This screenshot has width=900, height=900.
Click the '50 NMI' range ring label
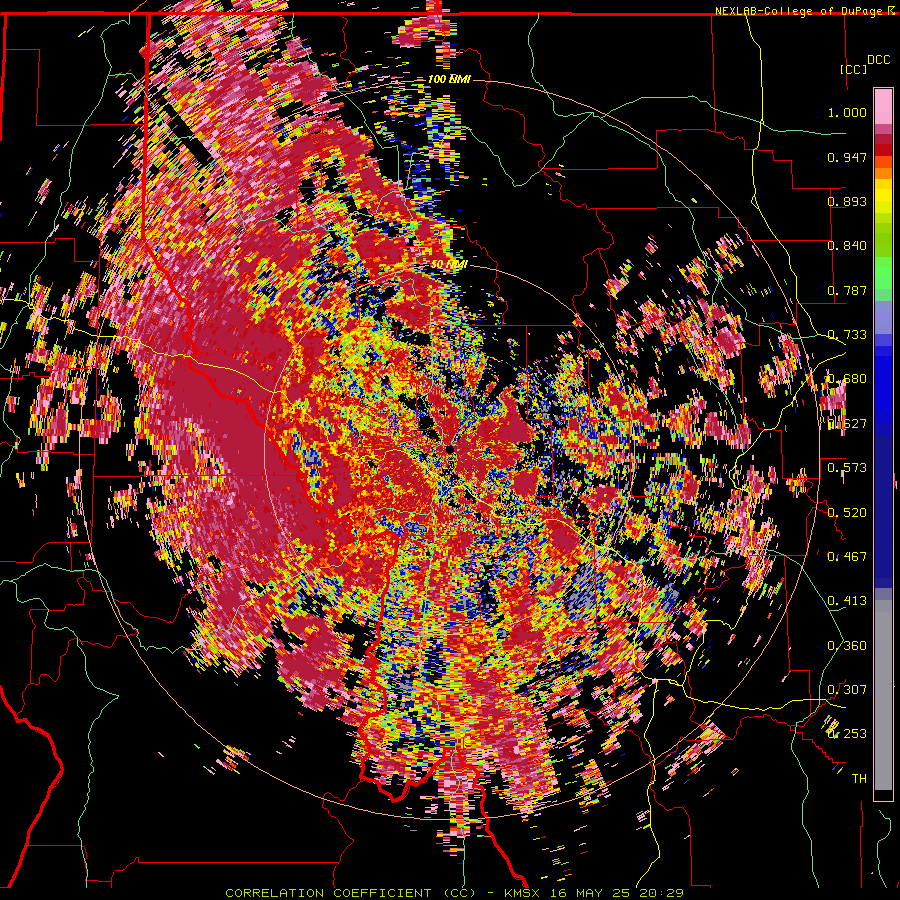[x=449, y=264]
